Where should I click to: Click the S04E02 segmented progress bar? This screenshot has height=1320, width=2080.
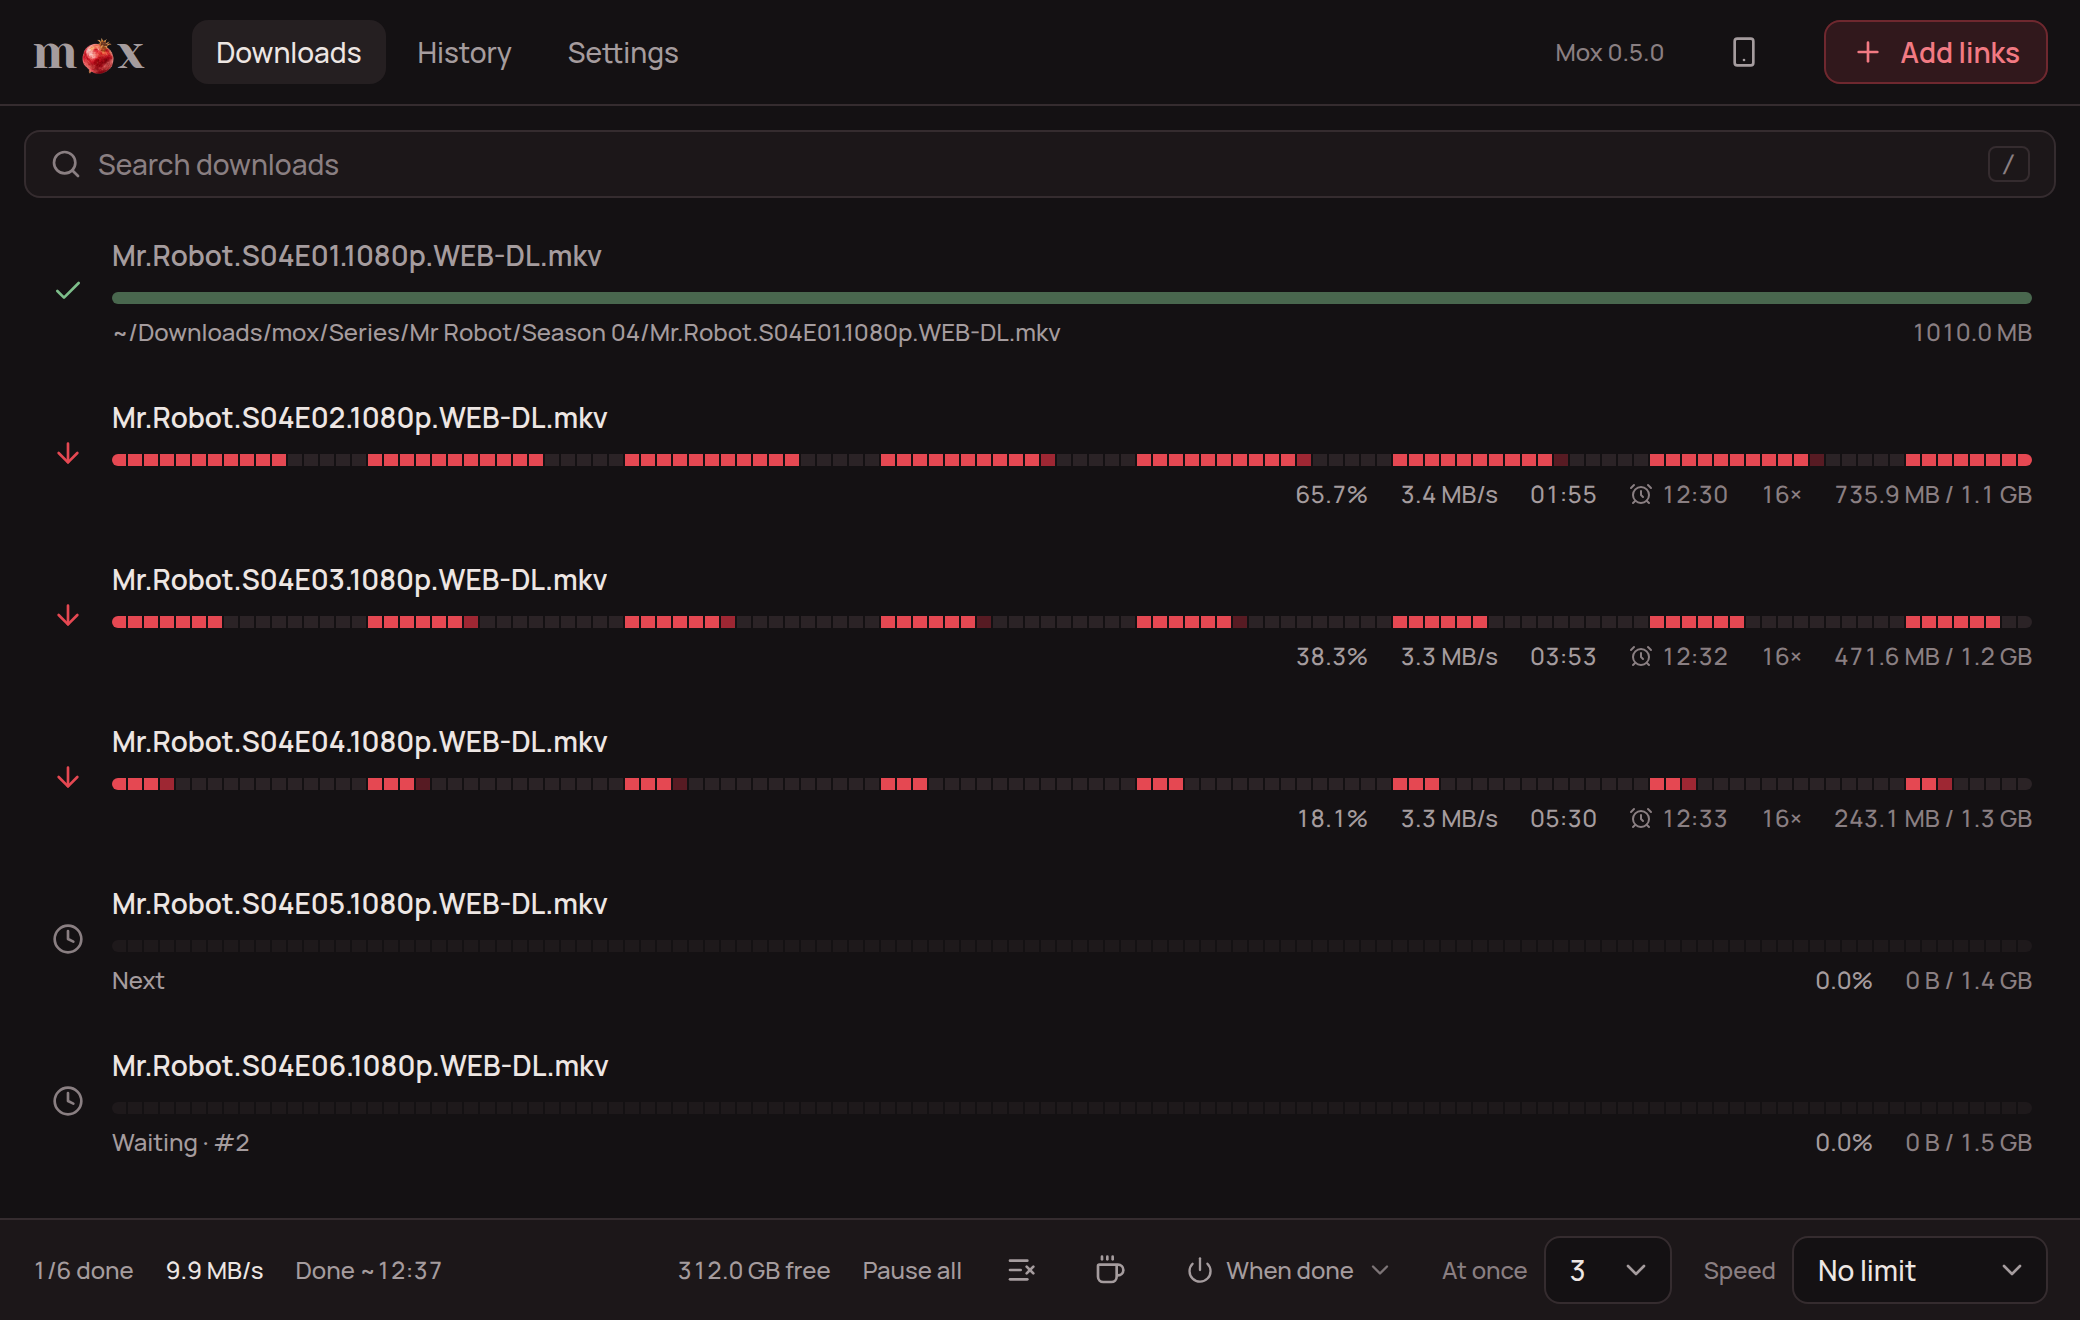[1071, 460]
